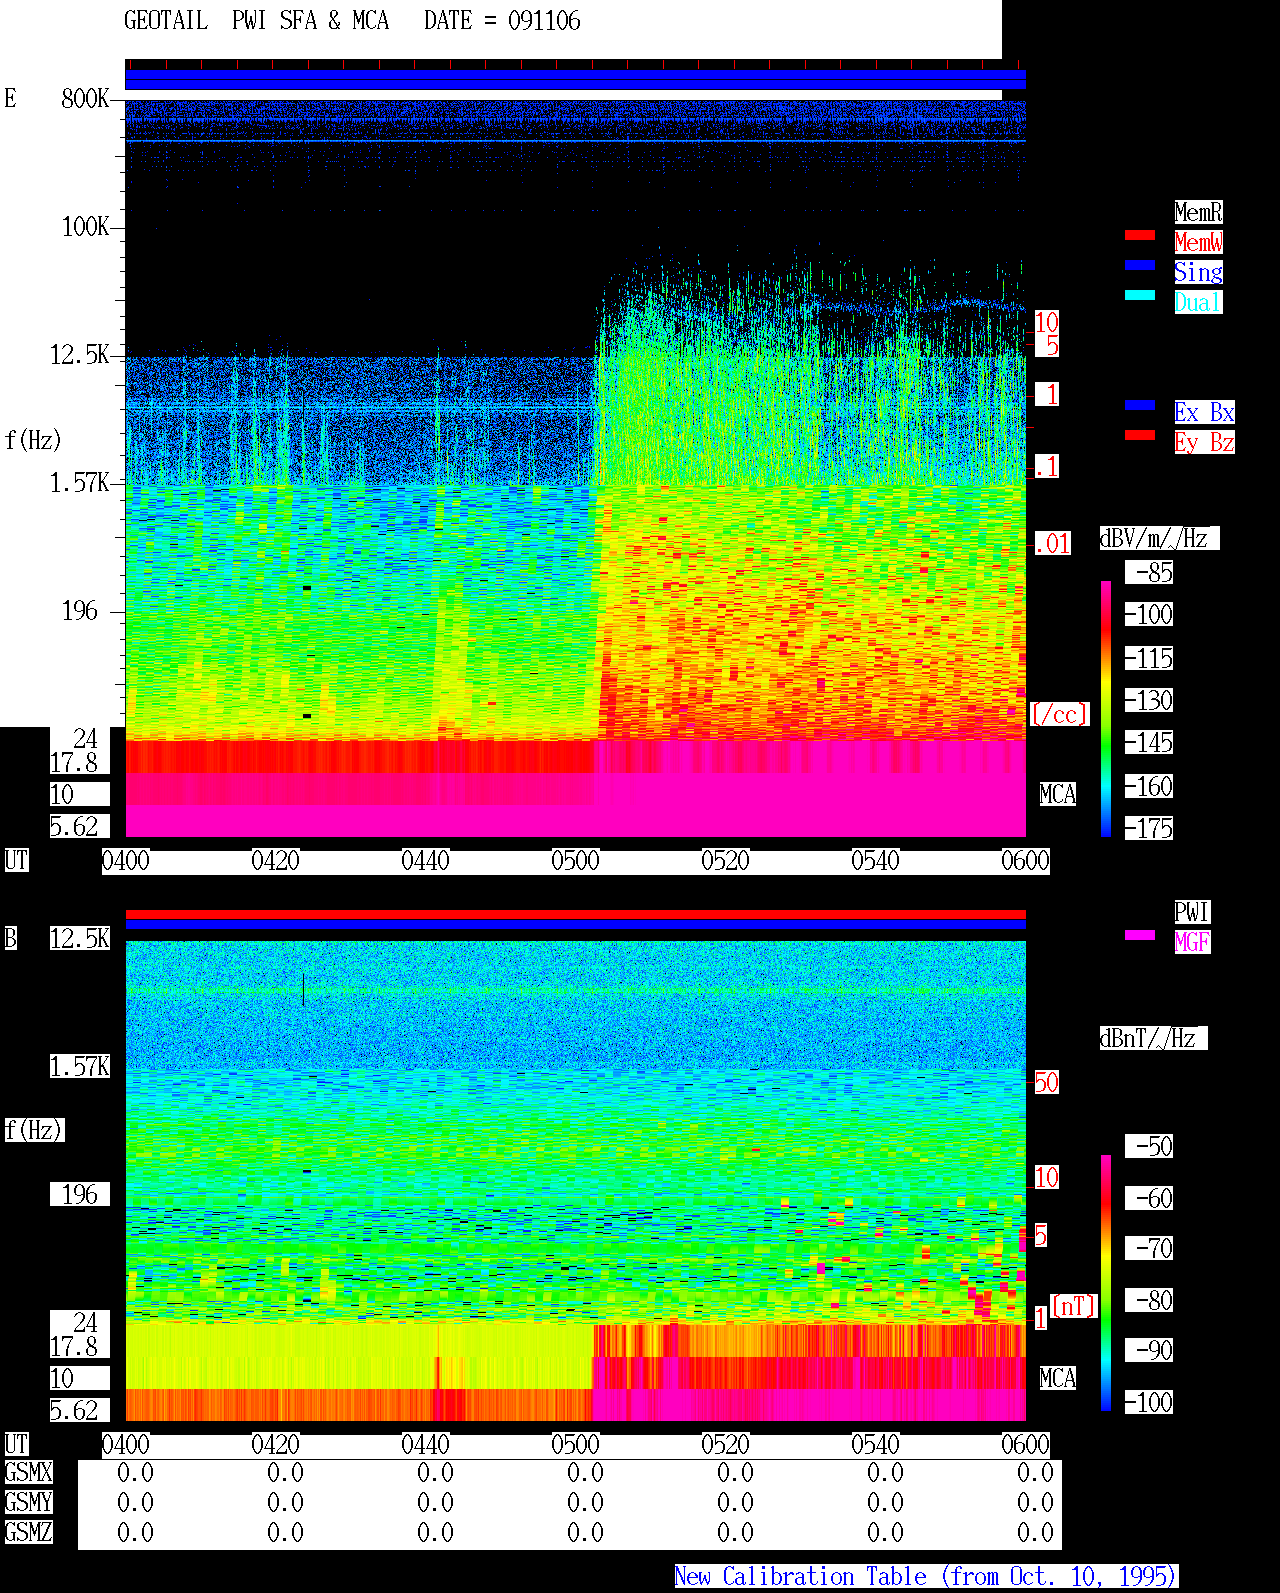
Task: Click the -100 electric color scale value
Action: click(x=1149, y=614)
